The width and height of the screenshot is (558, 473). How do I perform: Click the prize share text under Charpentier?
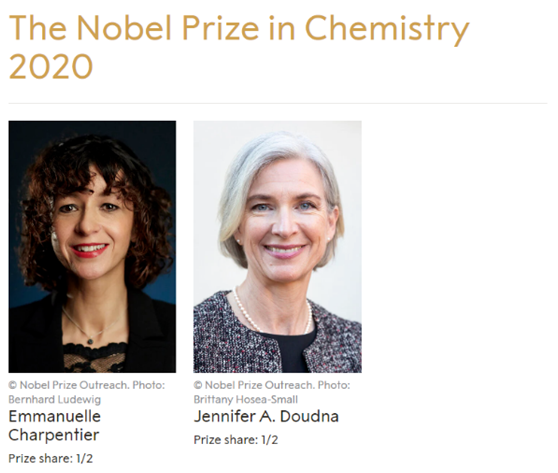coord(51,458)
